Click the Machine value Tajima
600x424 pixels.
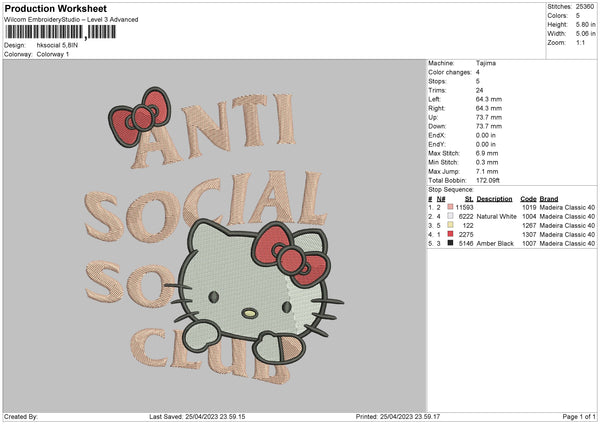pos(486,63)
